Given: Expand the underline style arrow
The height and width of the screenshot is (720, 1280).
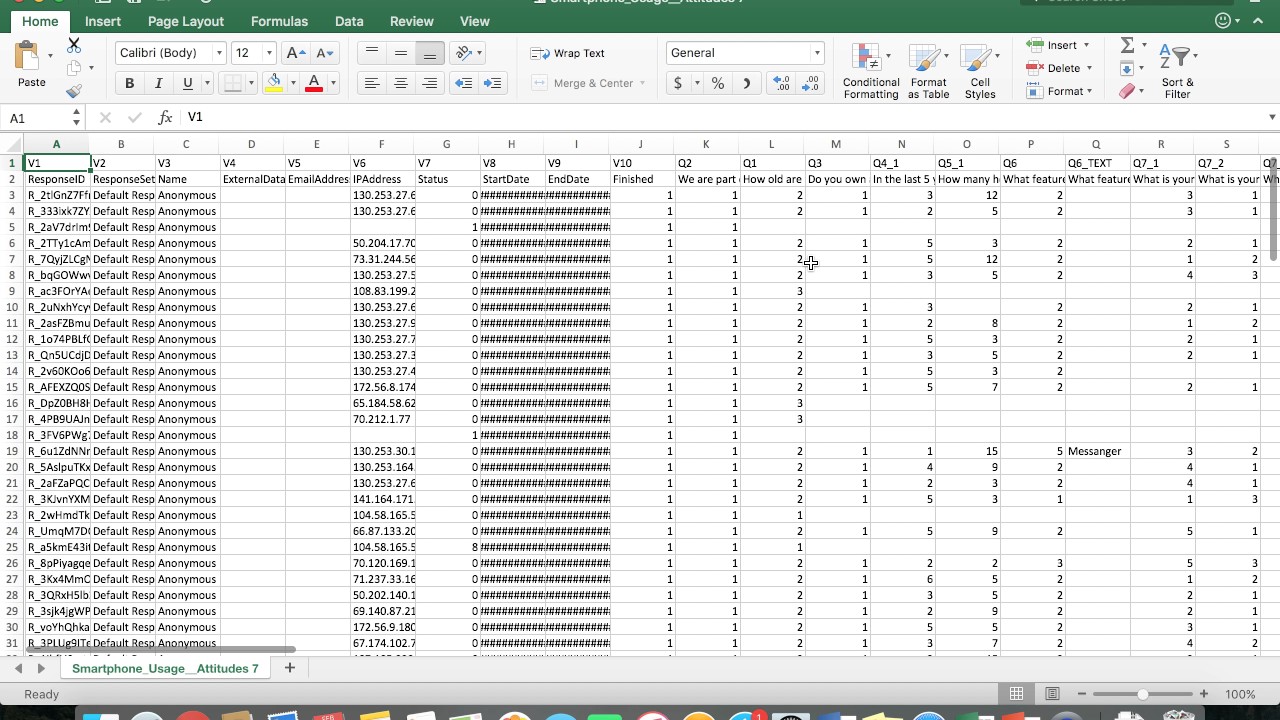Looking at the screenshot, I should point(207,83).
